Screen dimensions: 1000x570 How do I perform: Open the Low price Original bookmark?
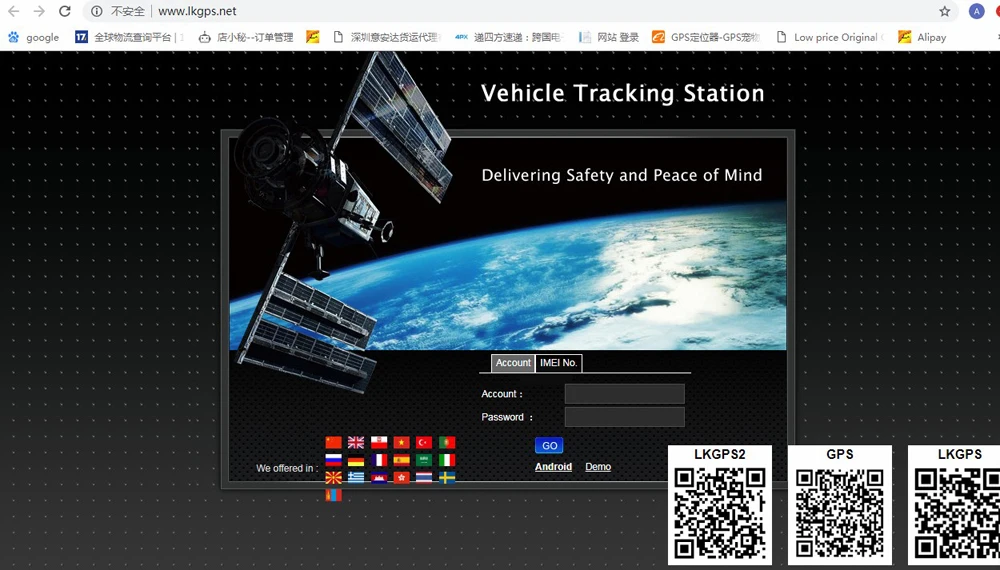[x=829, y=37]
